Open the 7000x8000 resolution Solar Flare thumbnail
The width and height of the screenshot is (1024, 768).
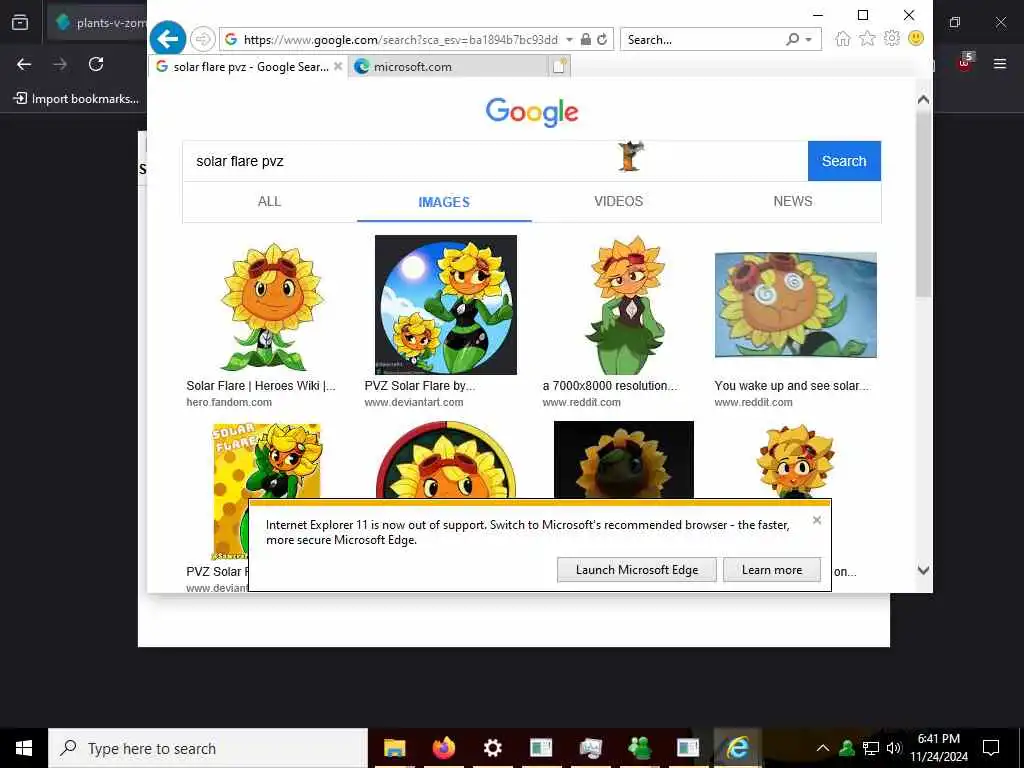pos(624,305)
